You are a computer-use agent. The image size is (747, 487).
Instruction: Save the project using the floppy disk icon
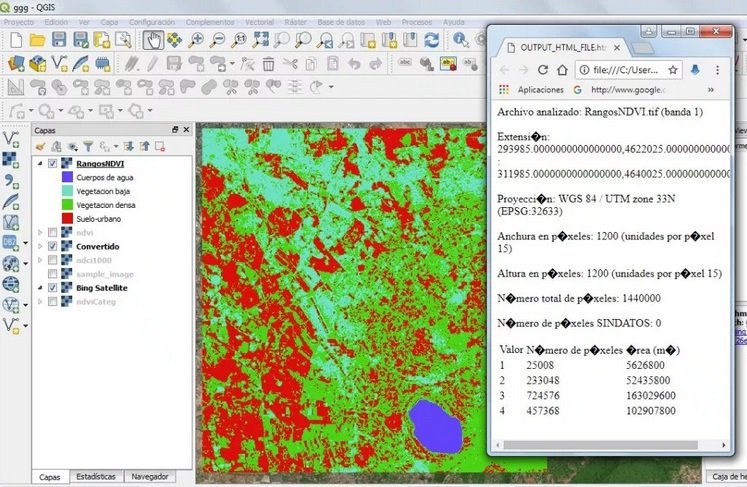pyautogui.click(x=59, y=39)
